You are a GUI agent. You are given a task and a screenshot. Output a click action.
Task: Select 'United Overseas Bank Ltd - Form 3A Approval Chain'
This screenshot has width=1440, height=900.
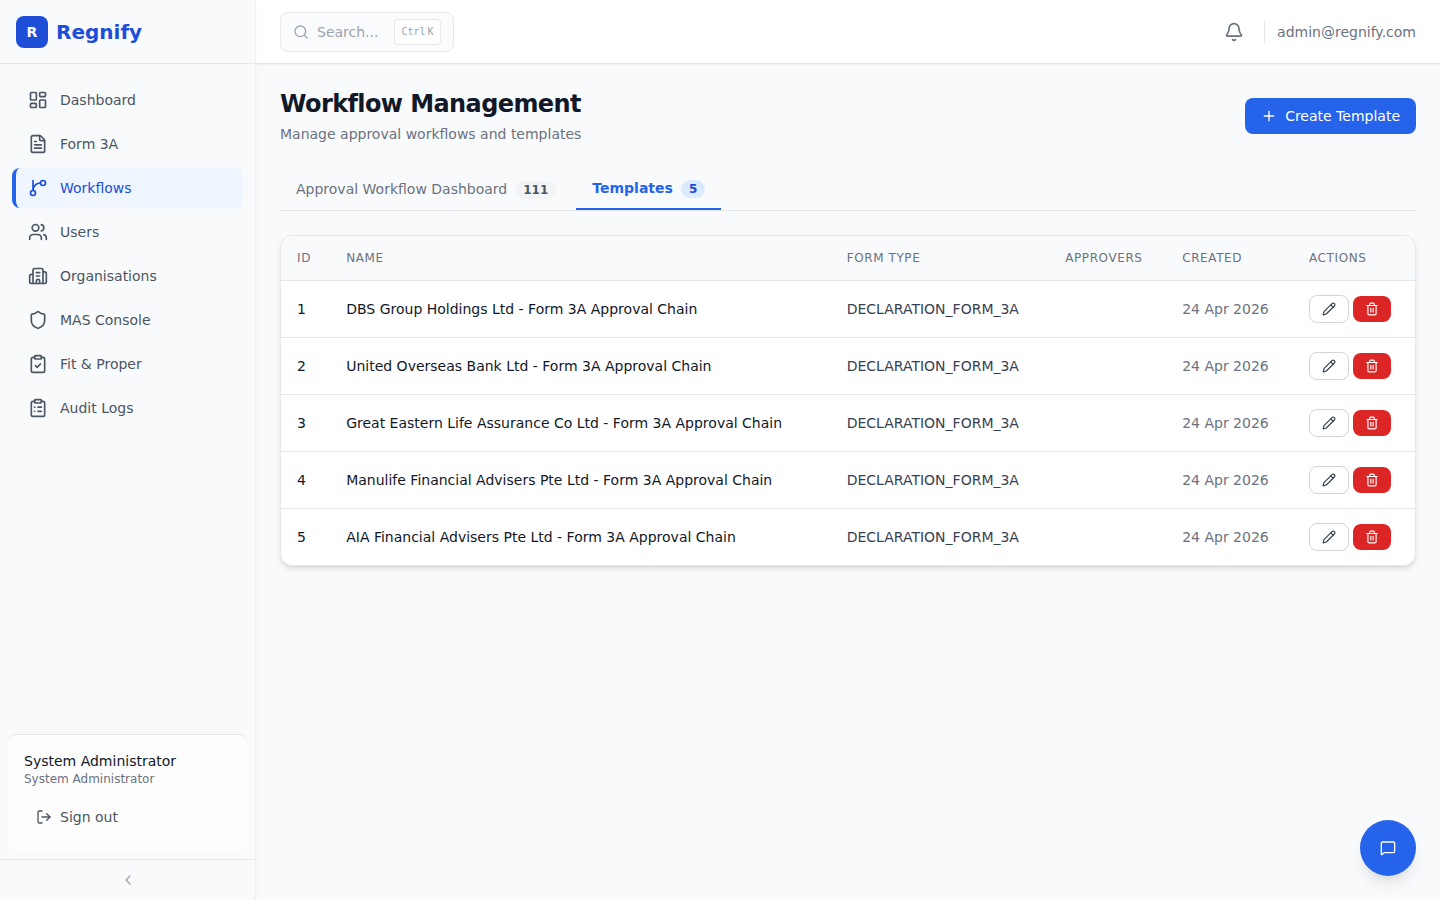point(529,366)
